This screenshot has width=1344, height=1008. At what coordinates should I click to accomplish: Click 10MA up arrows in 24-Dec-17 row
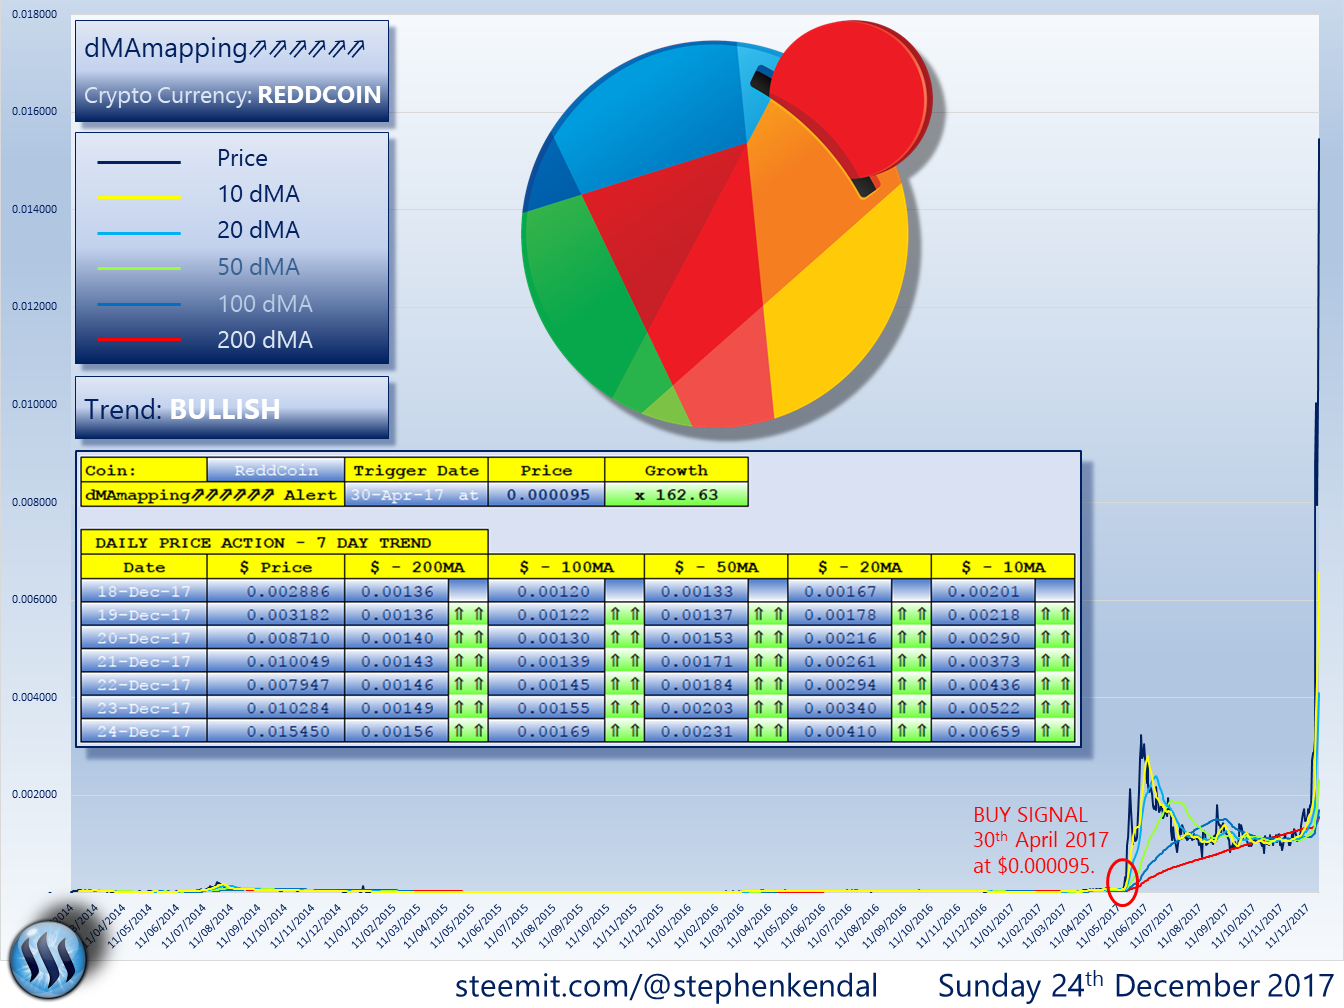click(1055, 731)
